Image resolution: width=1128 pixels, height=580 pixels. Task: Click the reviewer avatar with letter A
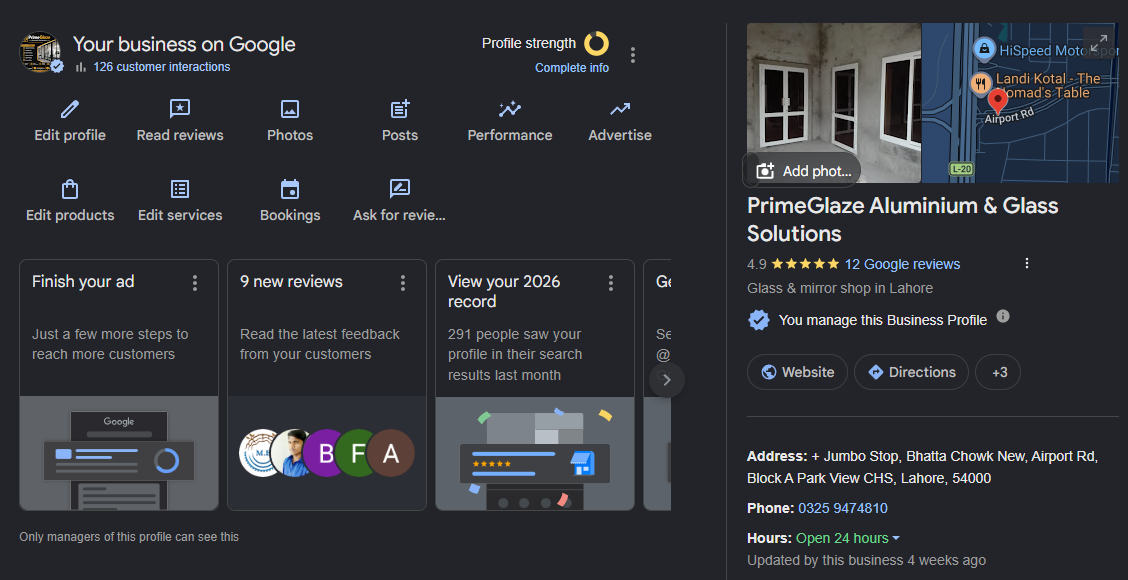(x=391, y=453)
